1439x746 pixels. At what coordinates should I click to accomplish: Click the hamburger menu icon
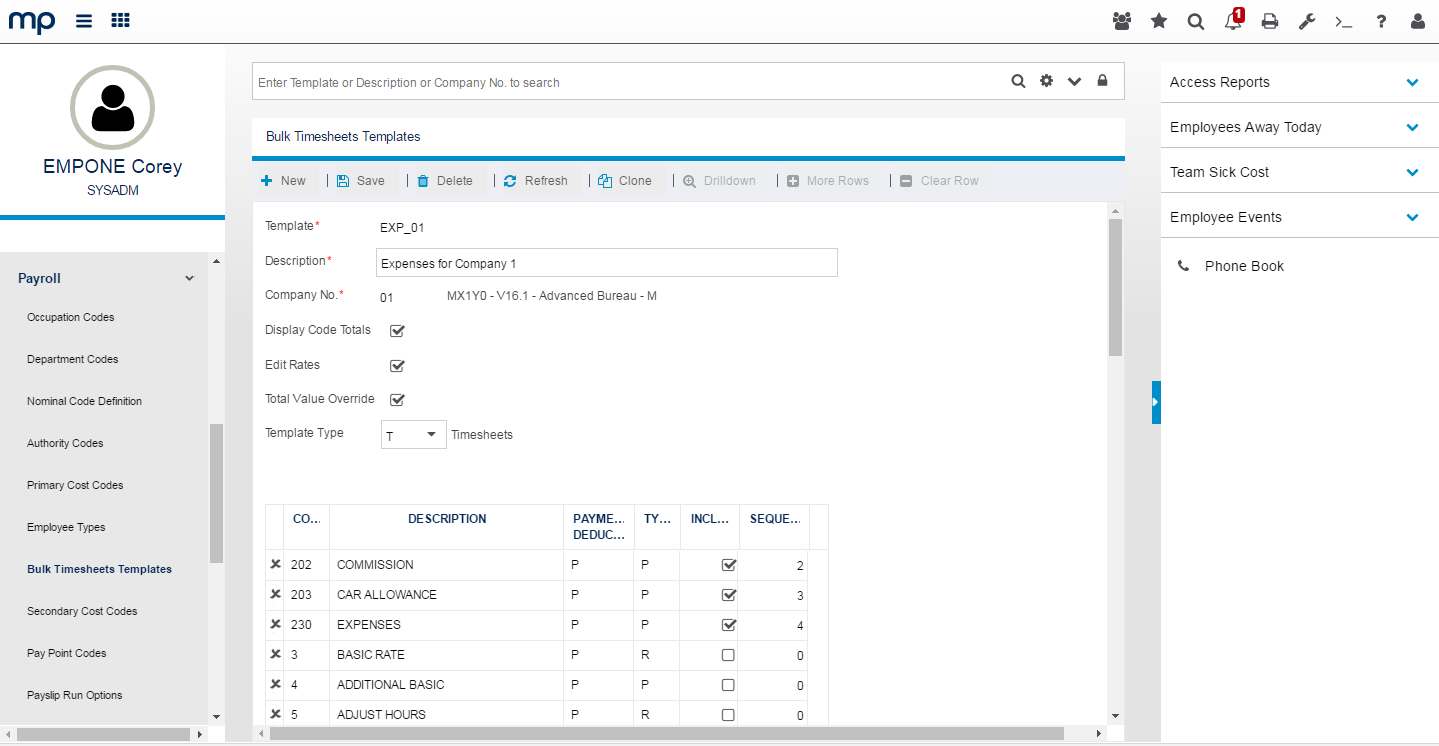click(84, 21)
